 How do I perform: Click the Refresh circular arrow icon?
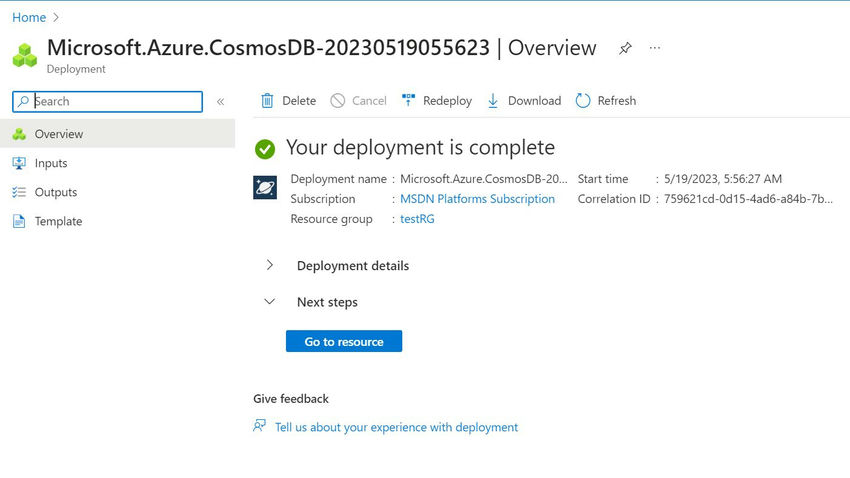(583, 101)
